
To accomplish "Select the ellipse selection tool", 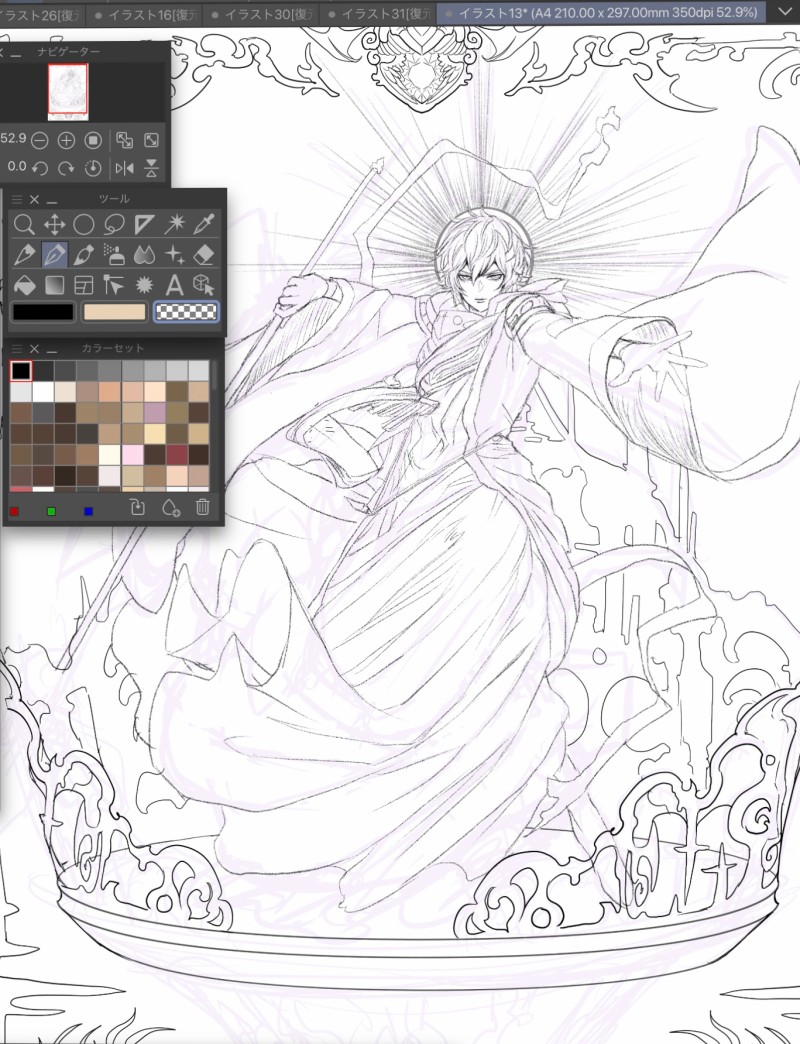I will coord(84,224).
